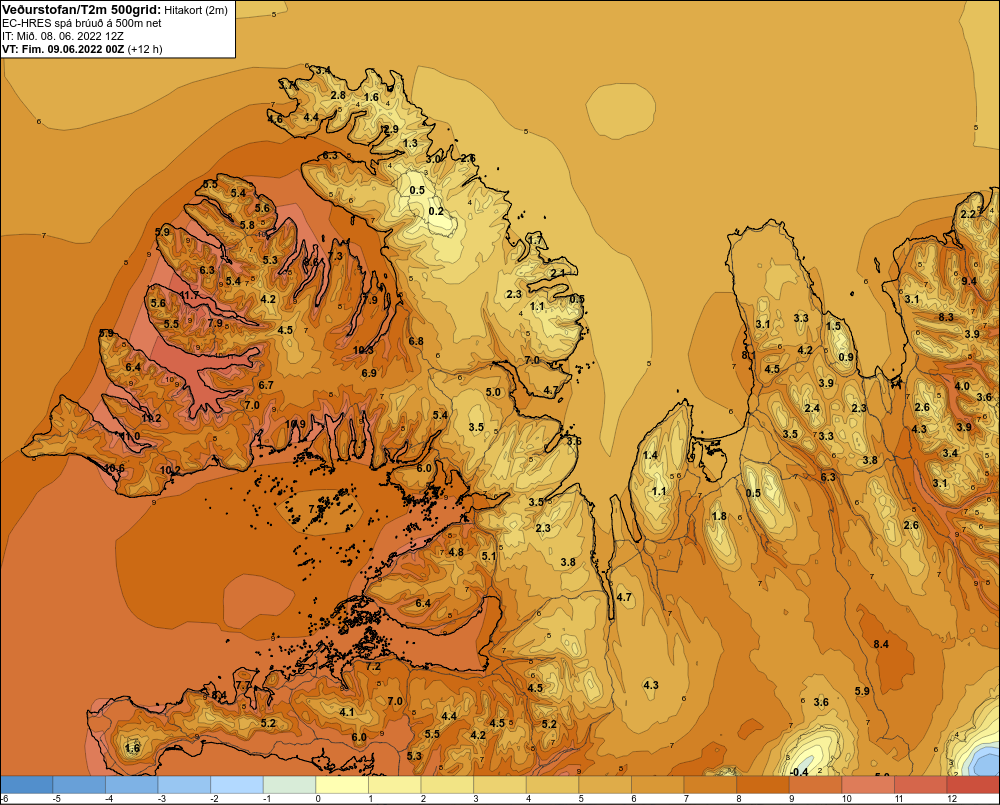Viewport: 1000px width, 805px height.
Task: Click the 7.2 temperature value
Action: [372, 667]
